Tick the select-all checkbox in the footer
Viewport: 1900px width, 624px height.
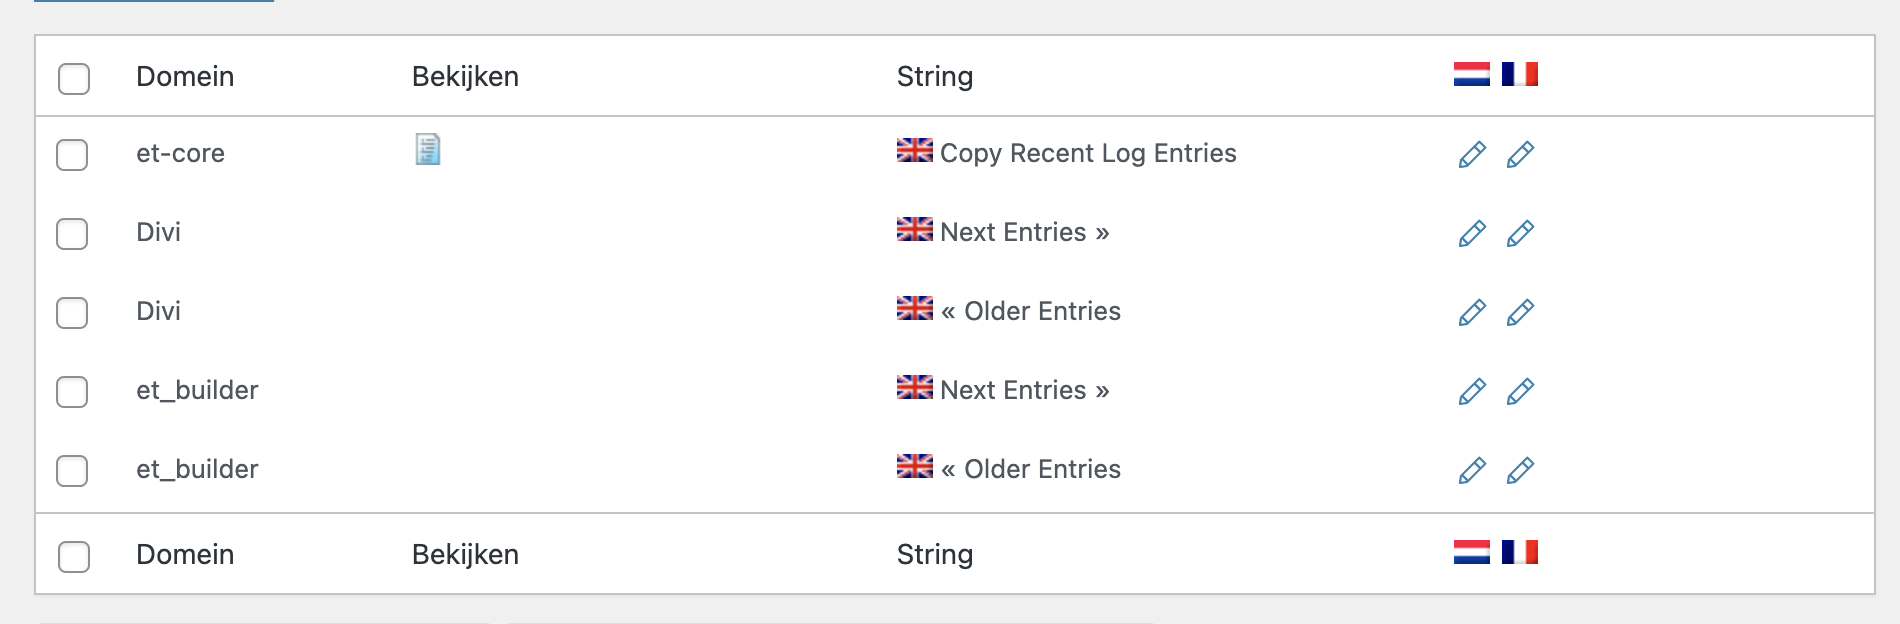(x=74, y=556)
